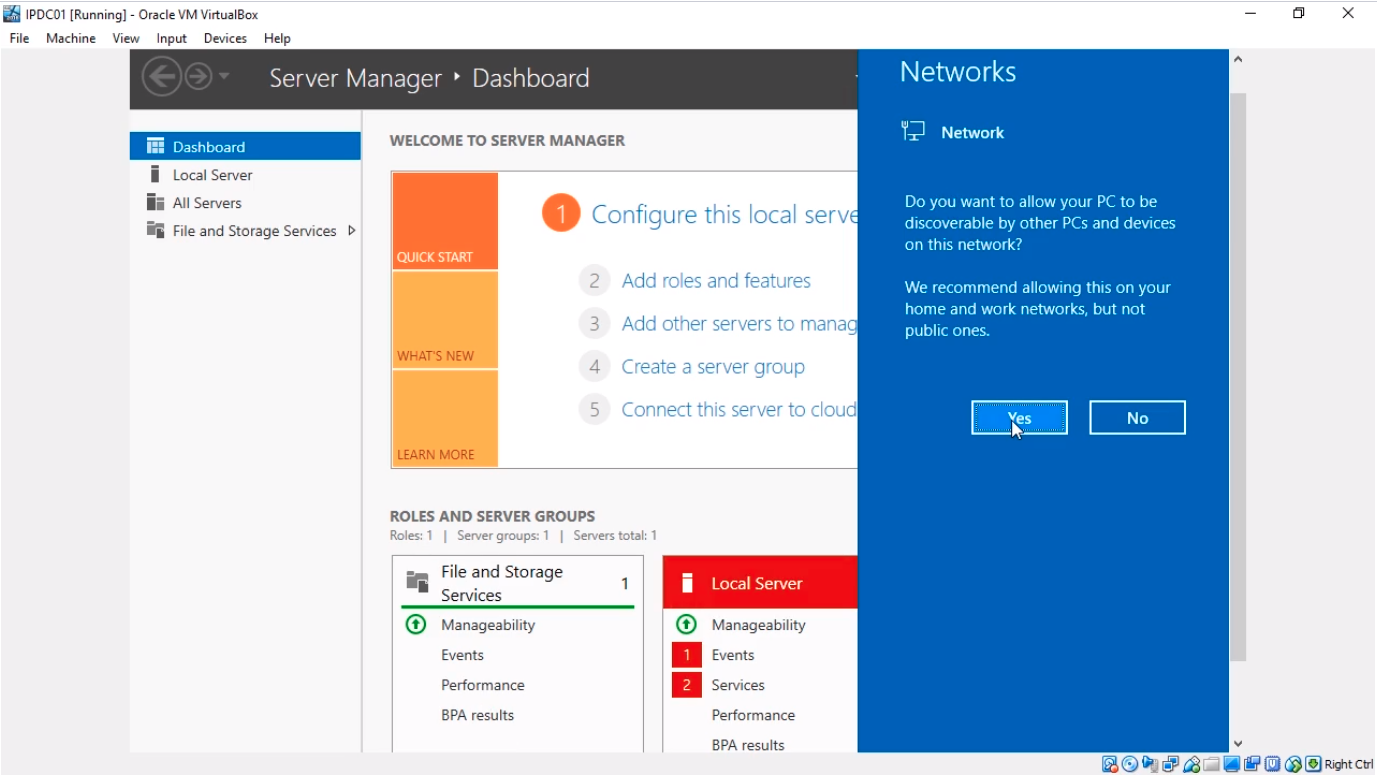
Task: Click the recording status icon
Action: (1252, 764)
